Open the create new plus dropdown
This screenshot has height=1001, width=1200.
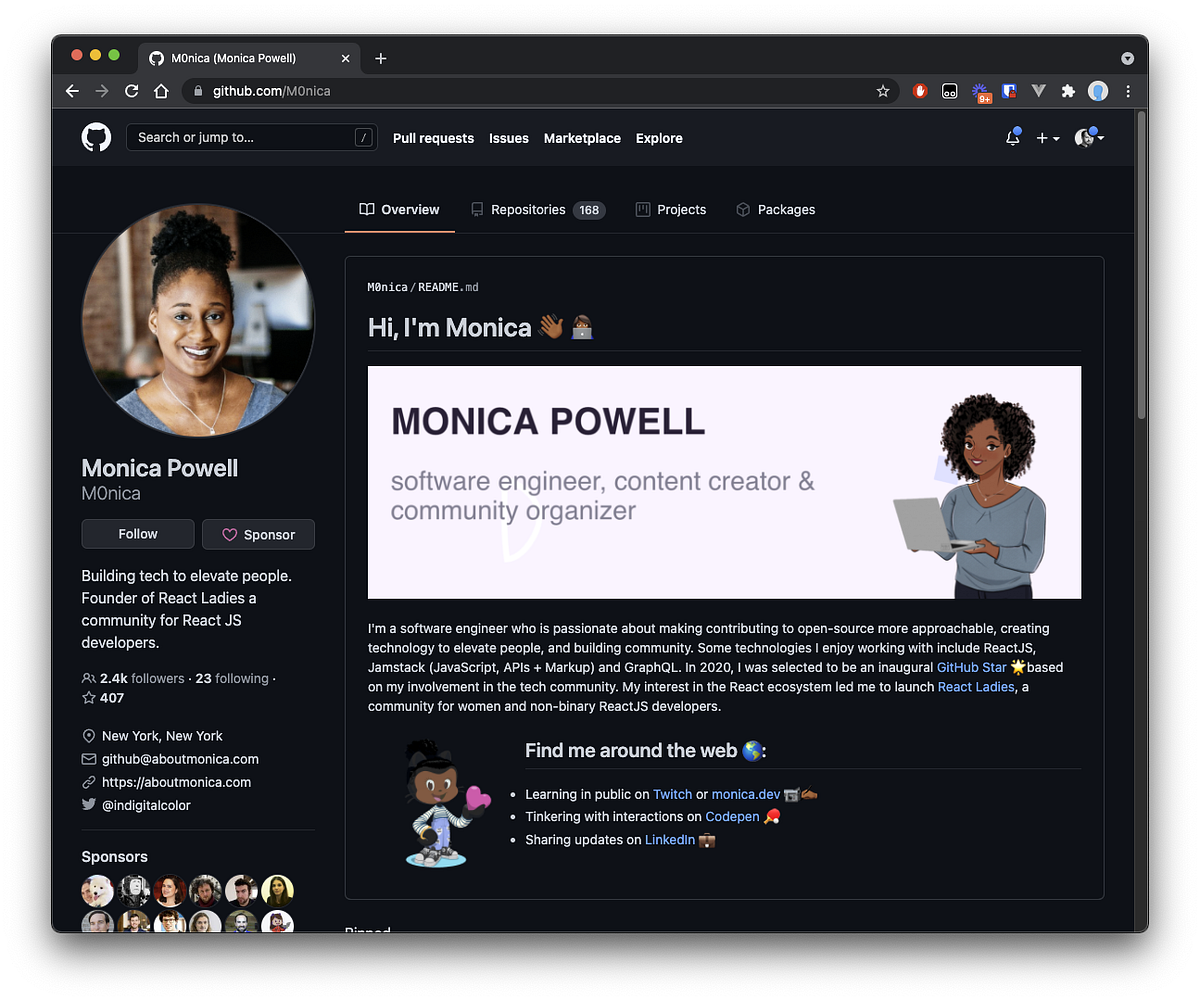(1048, 138)
